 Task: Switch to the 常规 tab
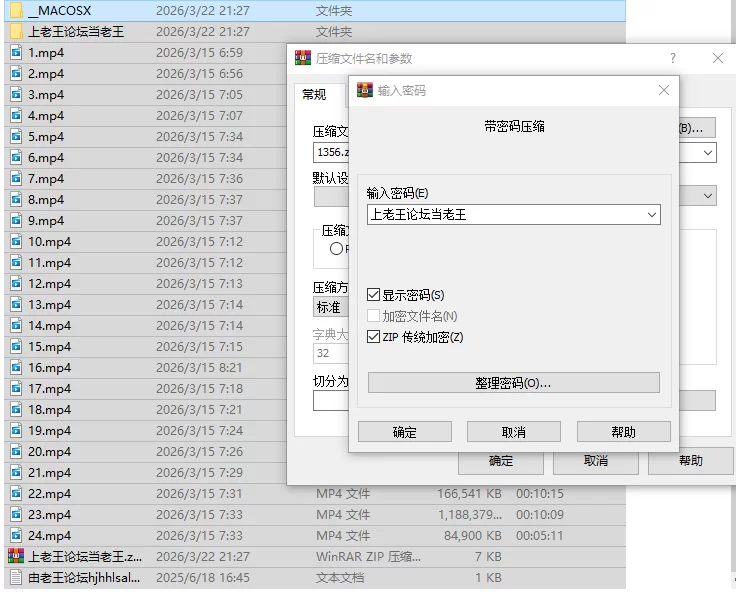314,94
